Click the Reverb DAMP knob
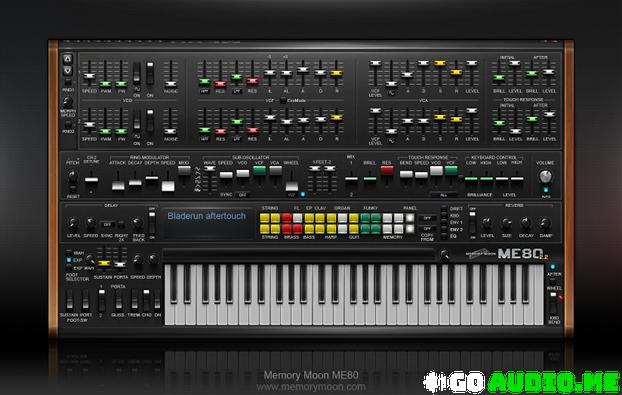The height and width of the screenshot is (395, 622). 545,224
